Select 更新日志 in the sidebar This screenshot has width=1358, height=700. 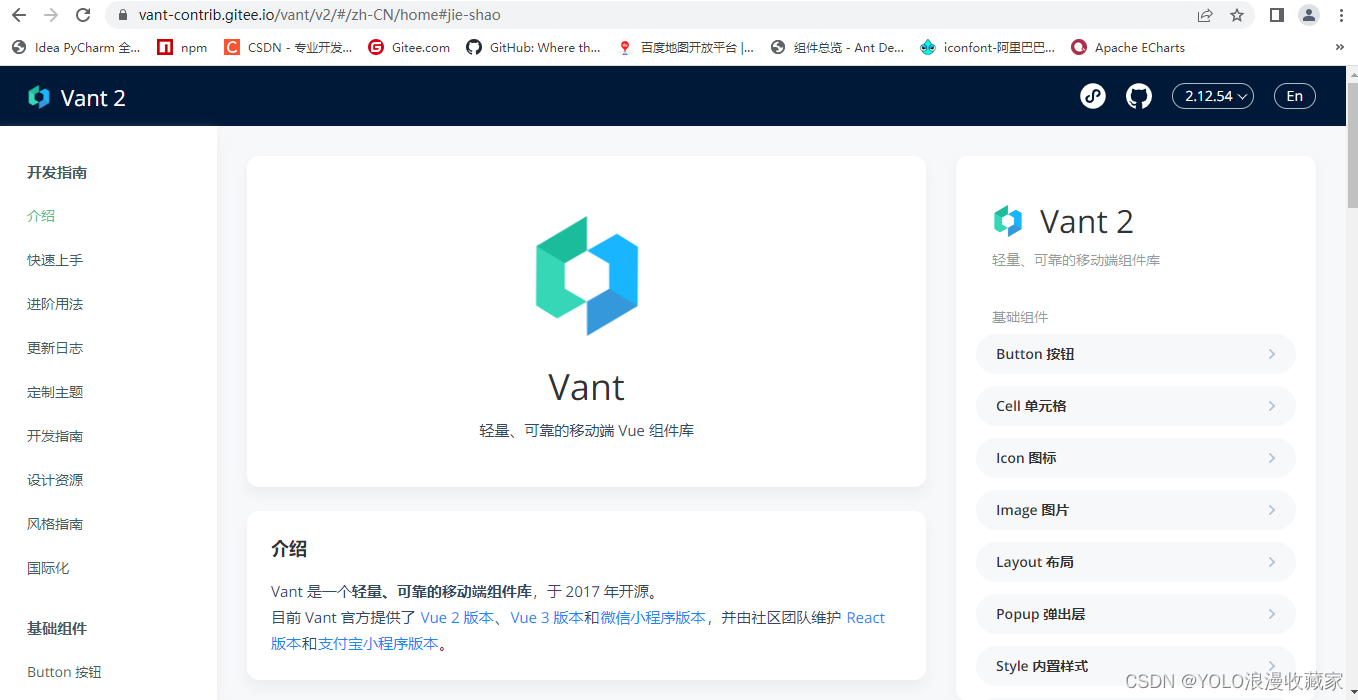[x=55, y=348]
